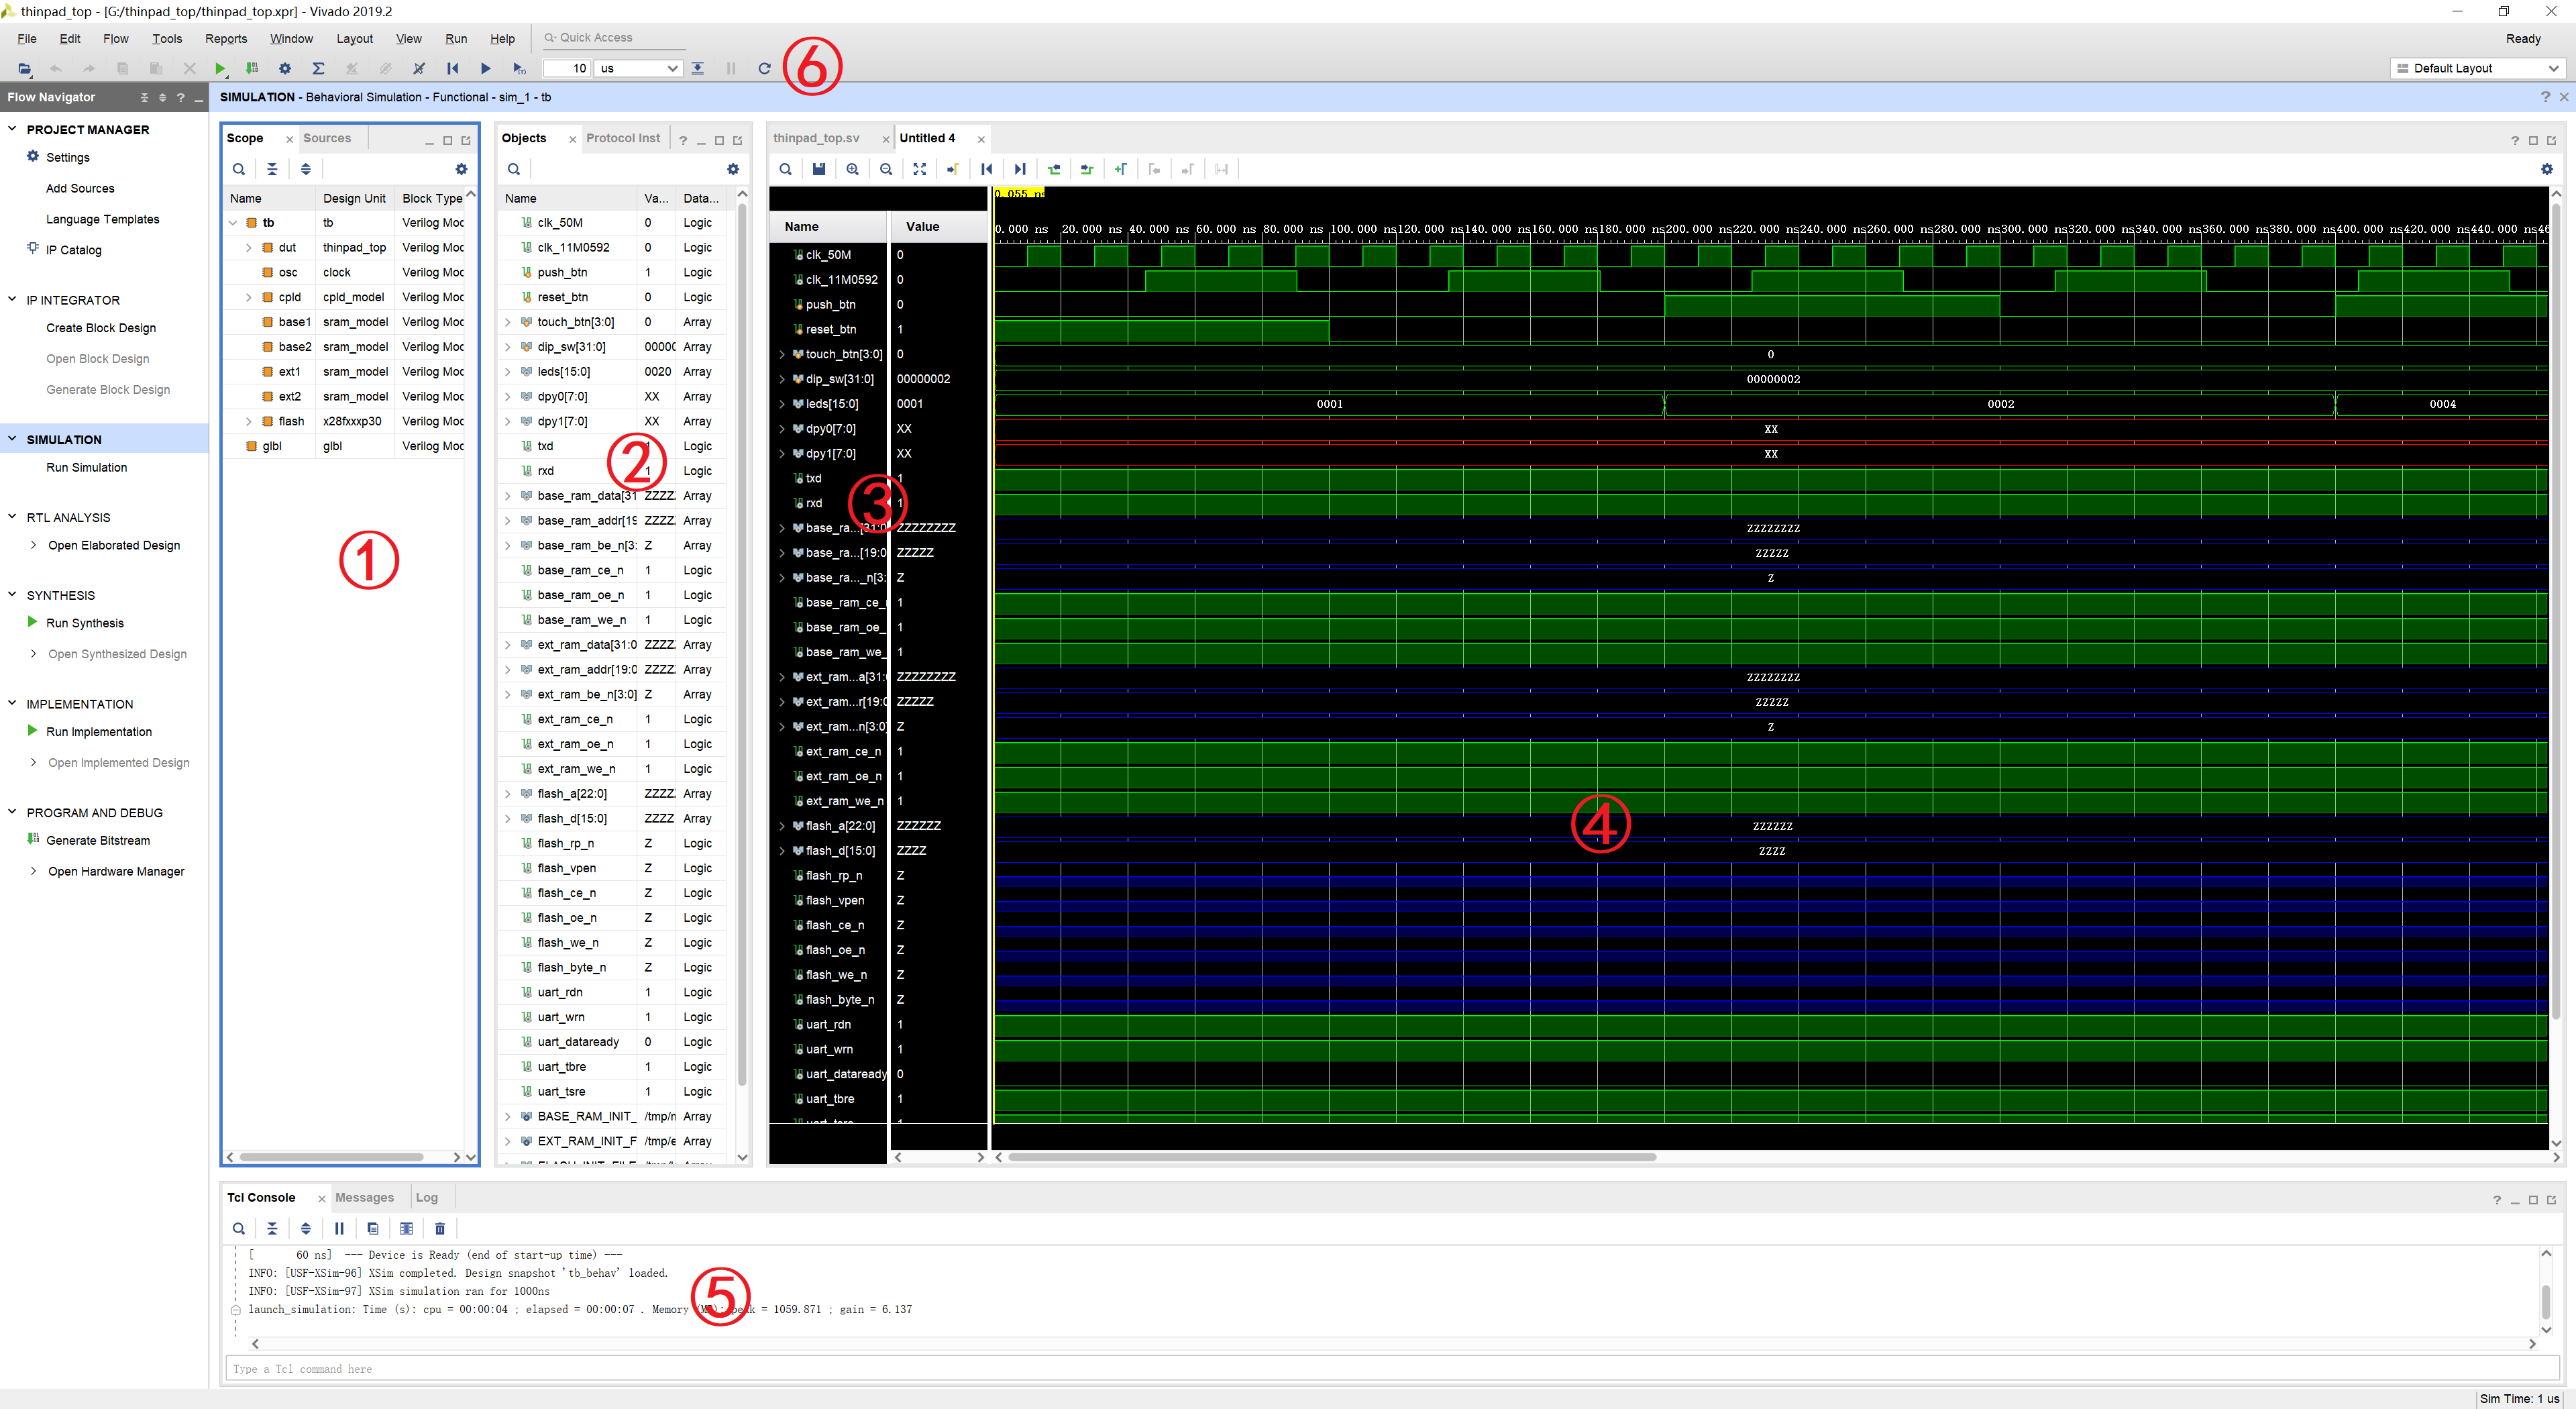
Task: Save the waveform configuration
Action: [x=819, y=169]
